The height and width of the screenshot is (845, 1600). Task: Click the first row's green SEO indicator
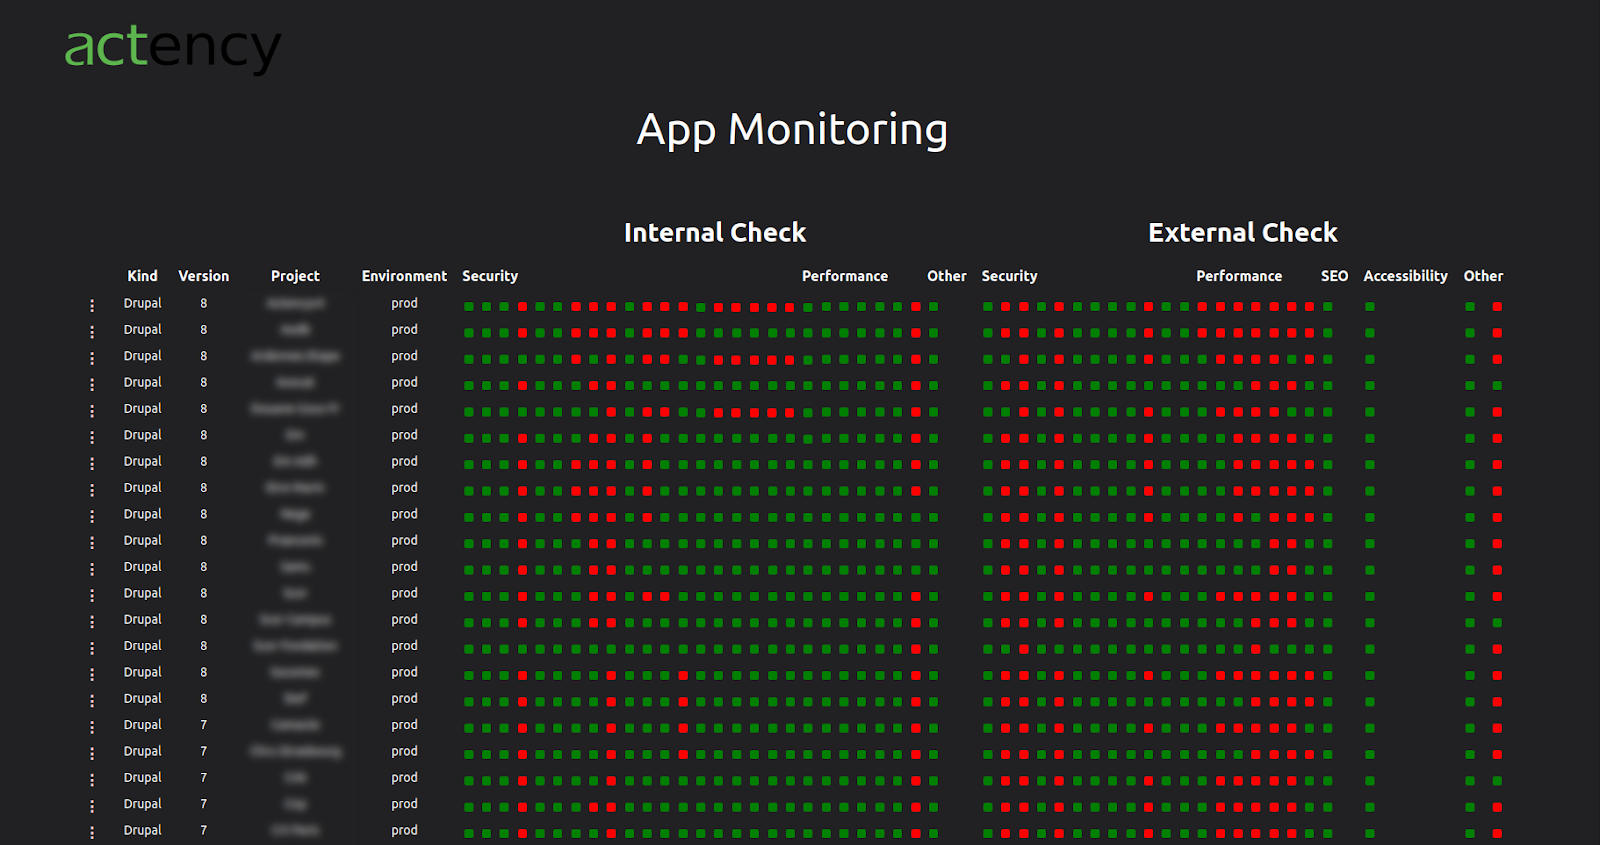(x=1328, y=307)
